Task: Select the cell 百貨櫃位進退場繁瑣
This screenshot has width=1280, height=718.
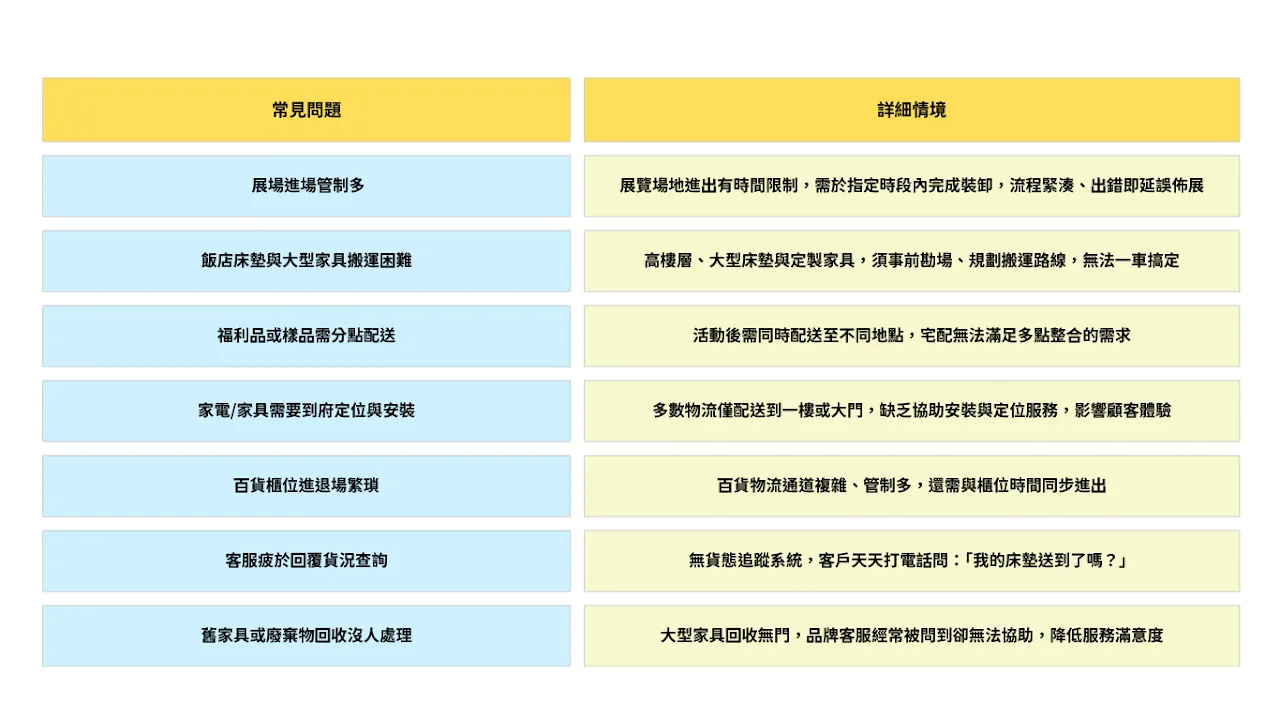Action: tap(306, 486)
